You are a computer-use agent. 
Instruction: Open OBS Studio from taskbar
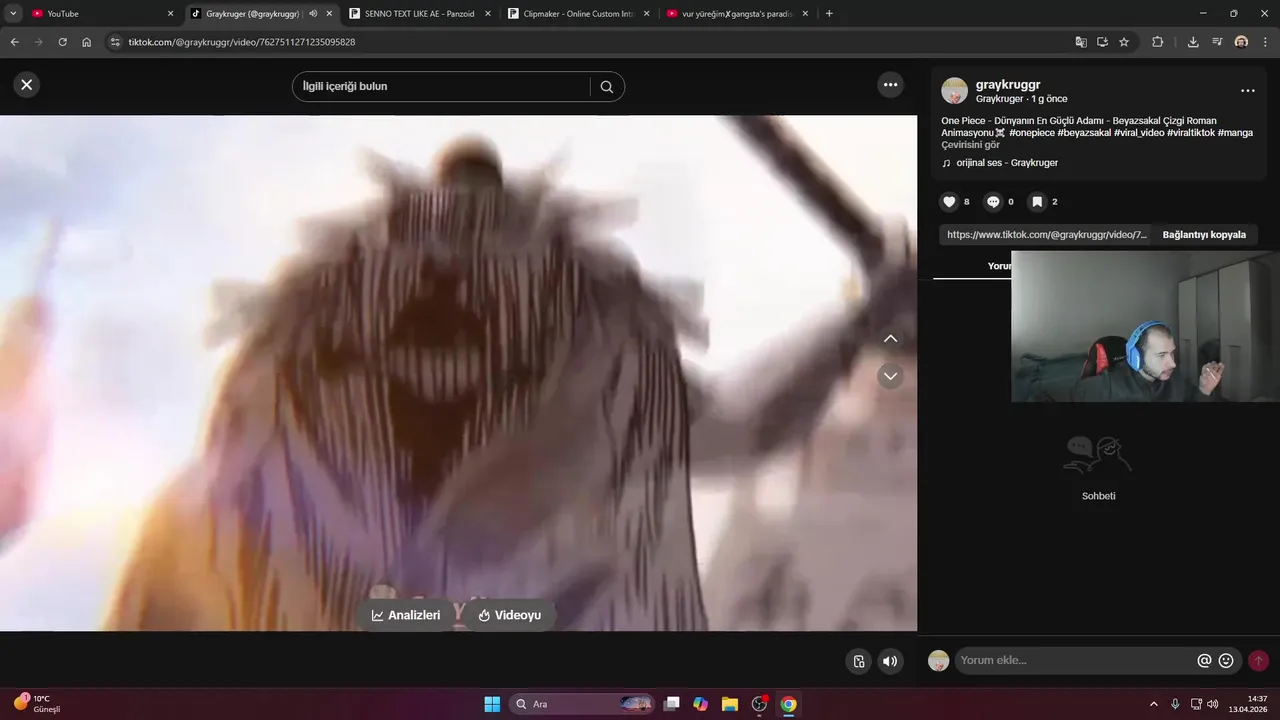point(759,704)
